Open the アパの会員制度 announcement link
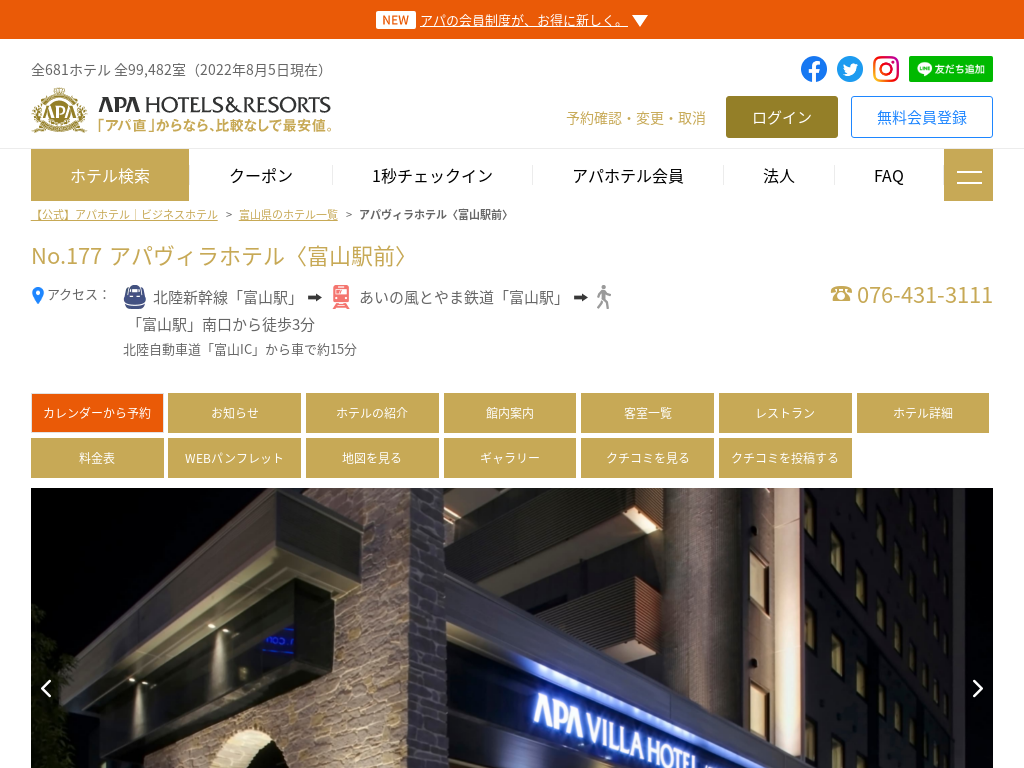1024x768 pixels. point(524,21)
